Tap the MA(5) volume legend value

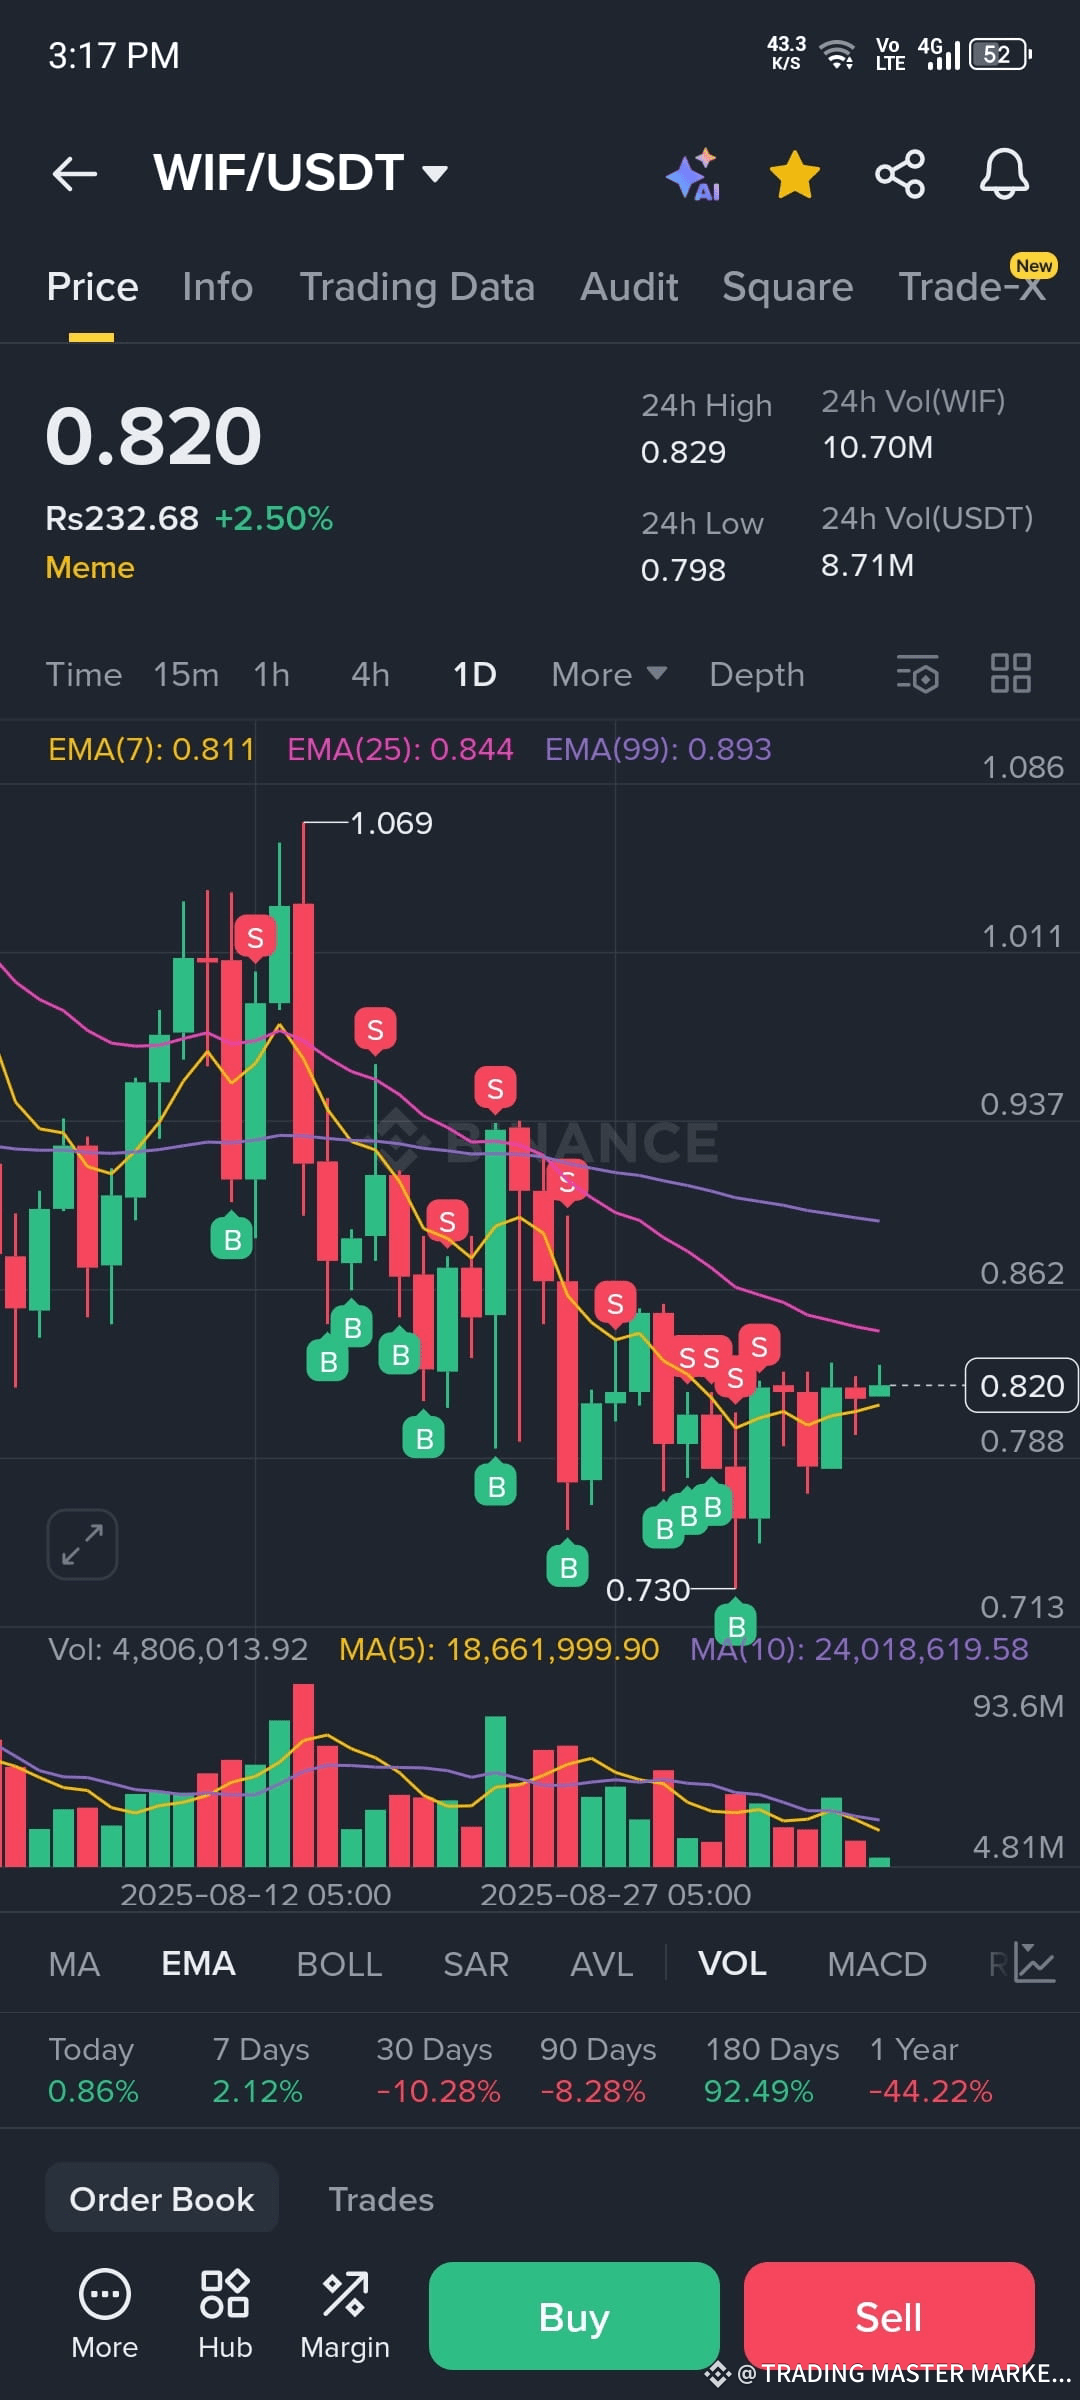point(499,1649)
